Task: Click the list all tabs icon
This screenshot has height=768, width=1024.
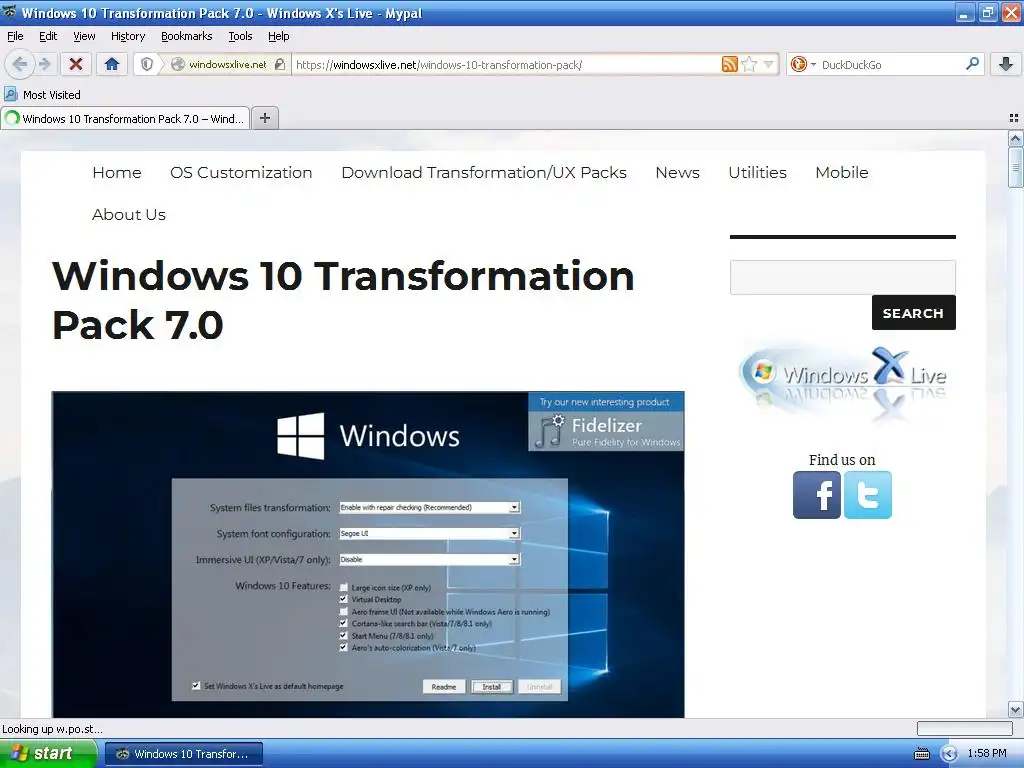Action: point(1014,118)
